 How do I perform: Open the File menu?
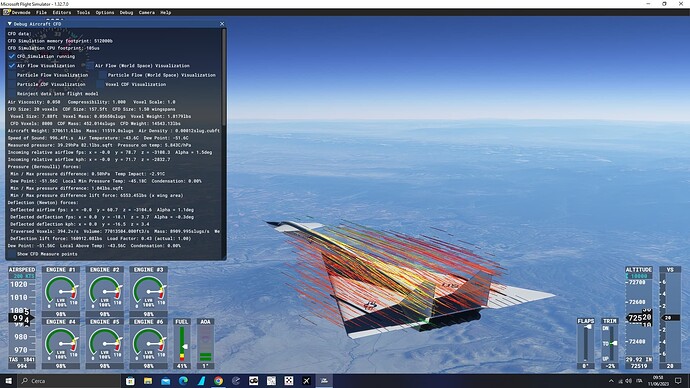click(x=41, y=12)
